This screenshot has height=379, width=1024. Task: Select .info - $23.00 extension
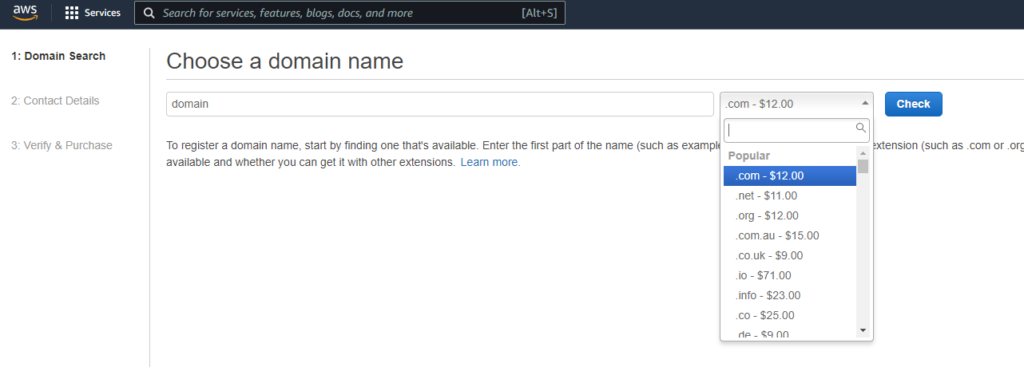point(790,295)
